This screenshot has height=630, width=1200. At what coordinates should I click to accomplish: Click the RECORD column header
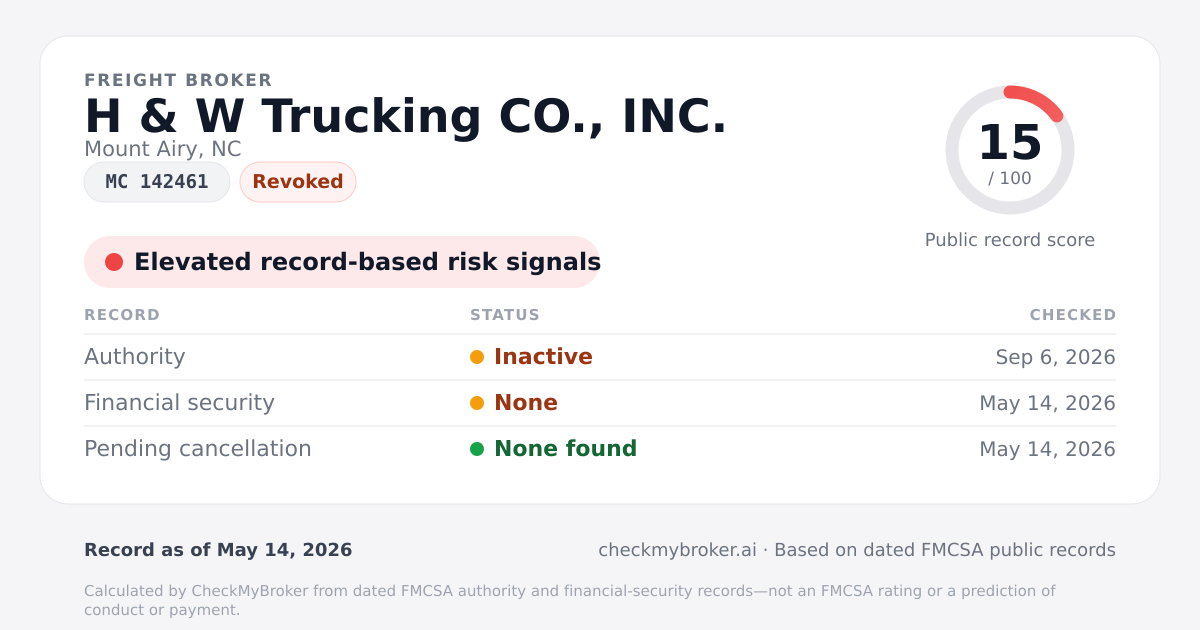click(122, 315)
